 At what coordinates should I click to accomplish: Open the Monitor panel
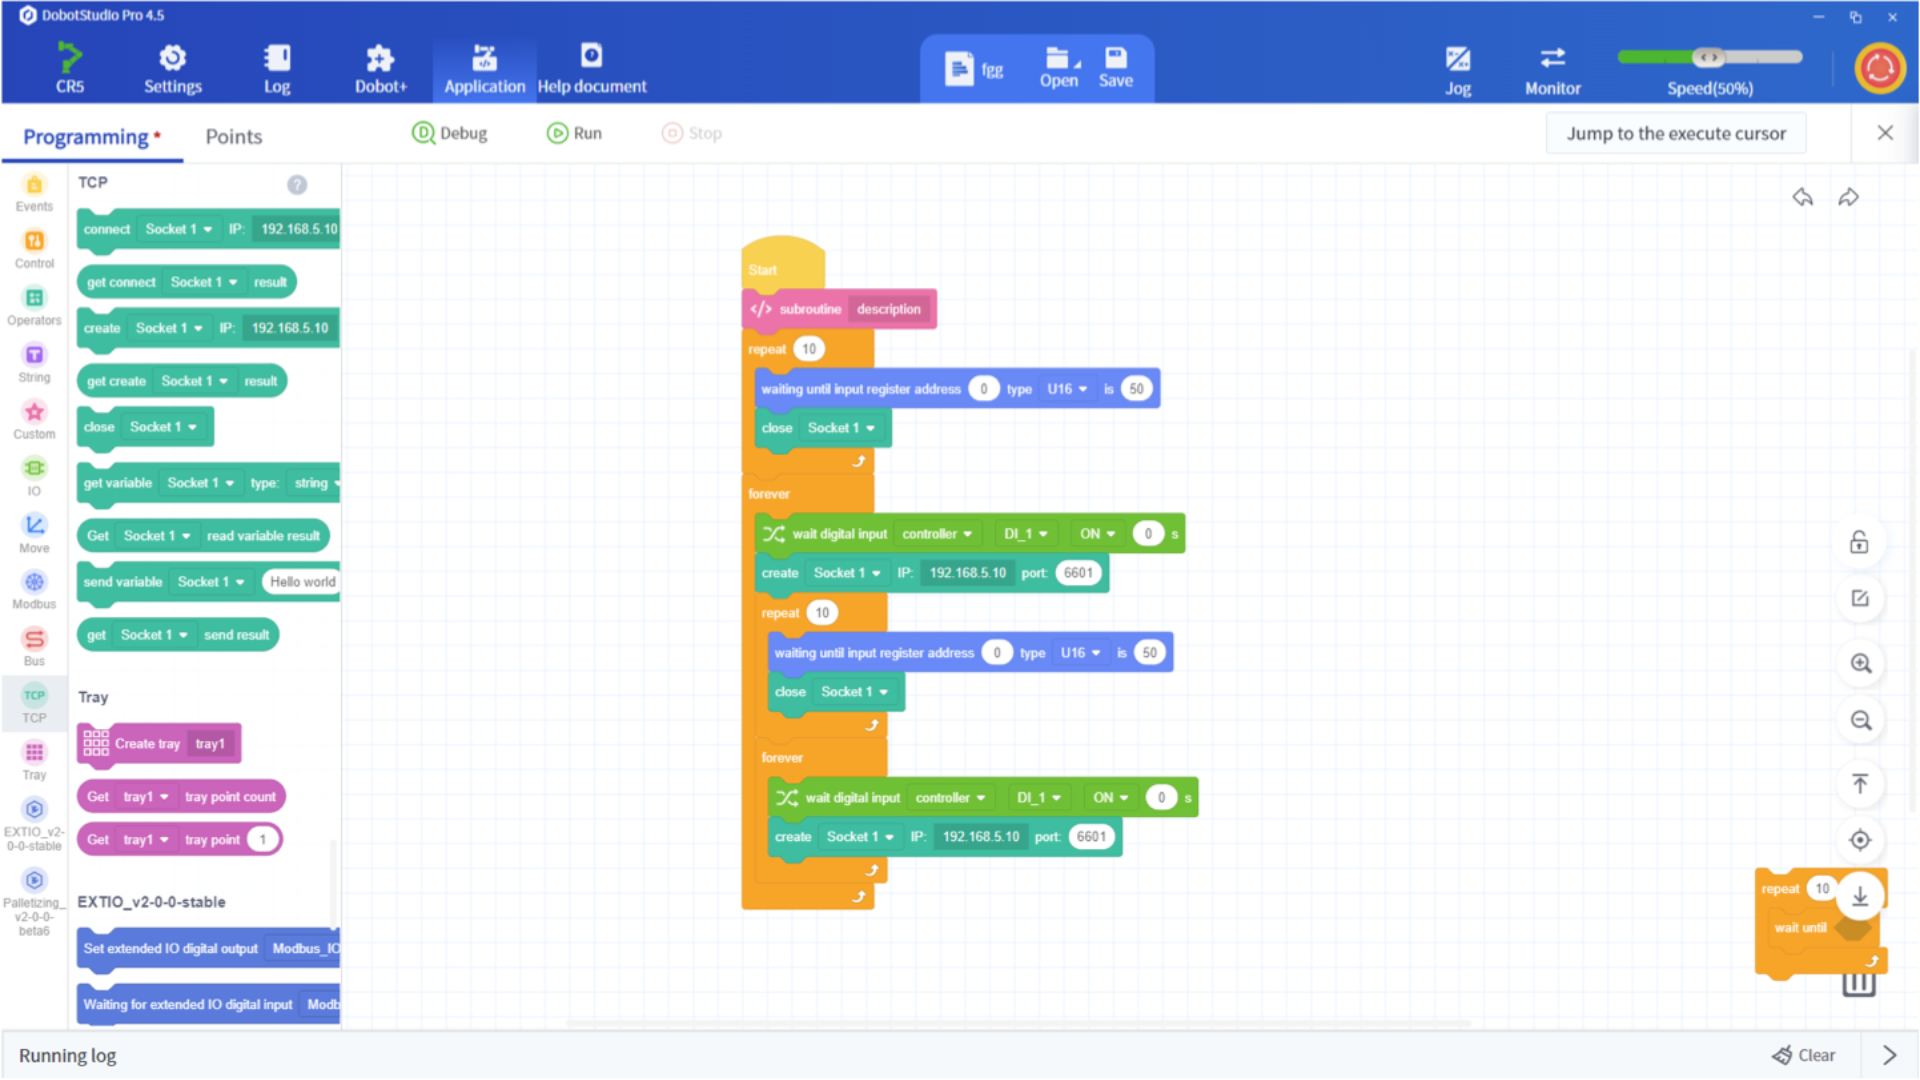(x=1552, y=68)
